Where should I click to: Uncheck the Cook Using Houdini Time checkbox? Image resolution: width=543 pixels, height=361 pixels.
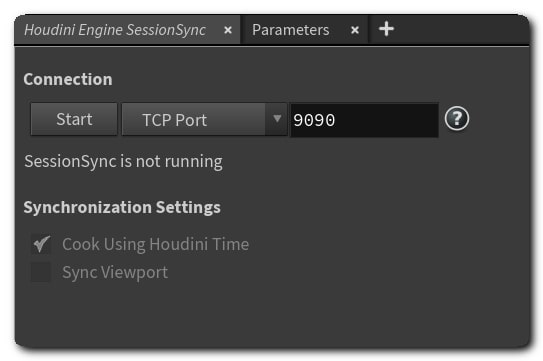(41, 244)
